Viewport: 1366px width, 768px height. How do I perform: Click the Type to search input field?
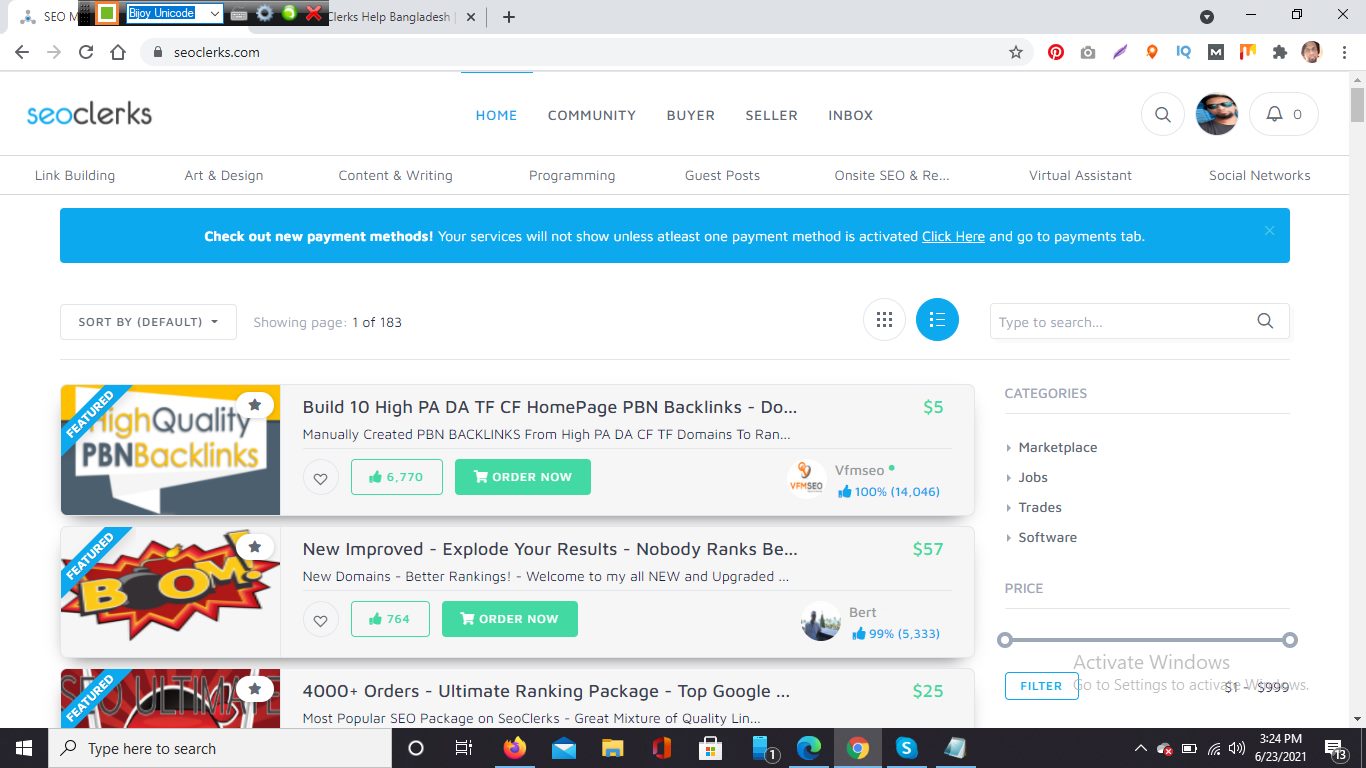click(x=1120, y=321)
